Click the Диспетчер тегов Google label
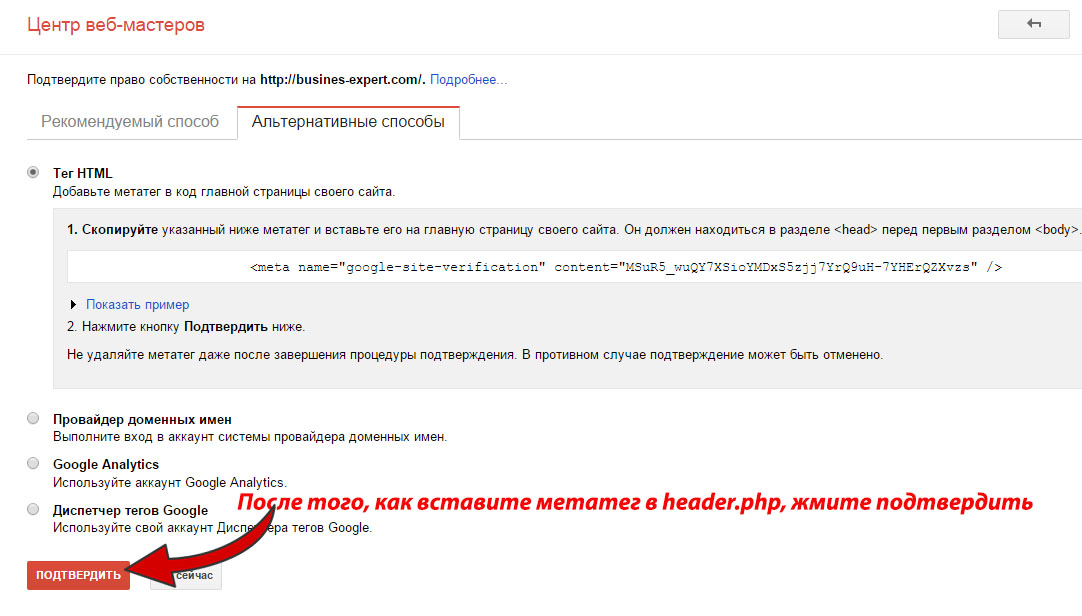This screenshot has height=616, width=1082. tap(130, 510)
